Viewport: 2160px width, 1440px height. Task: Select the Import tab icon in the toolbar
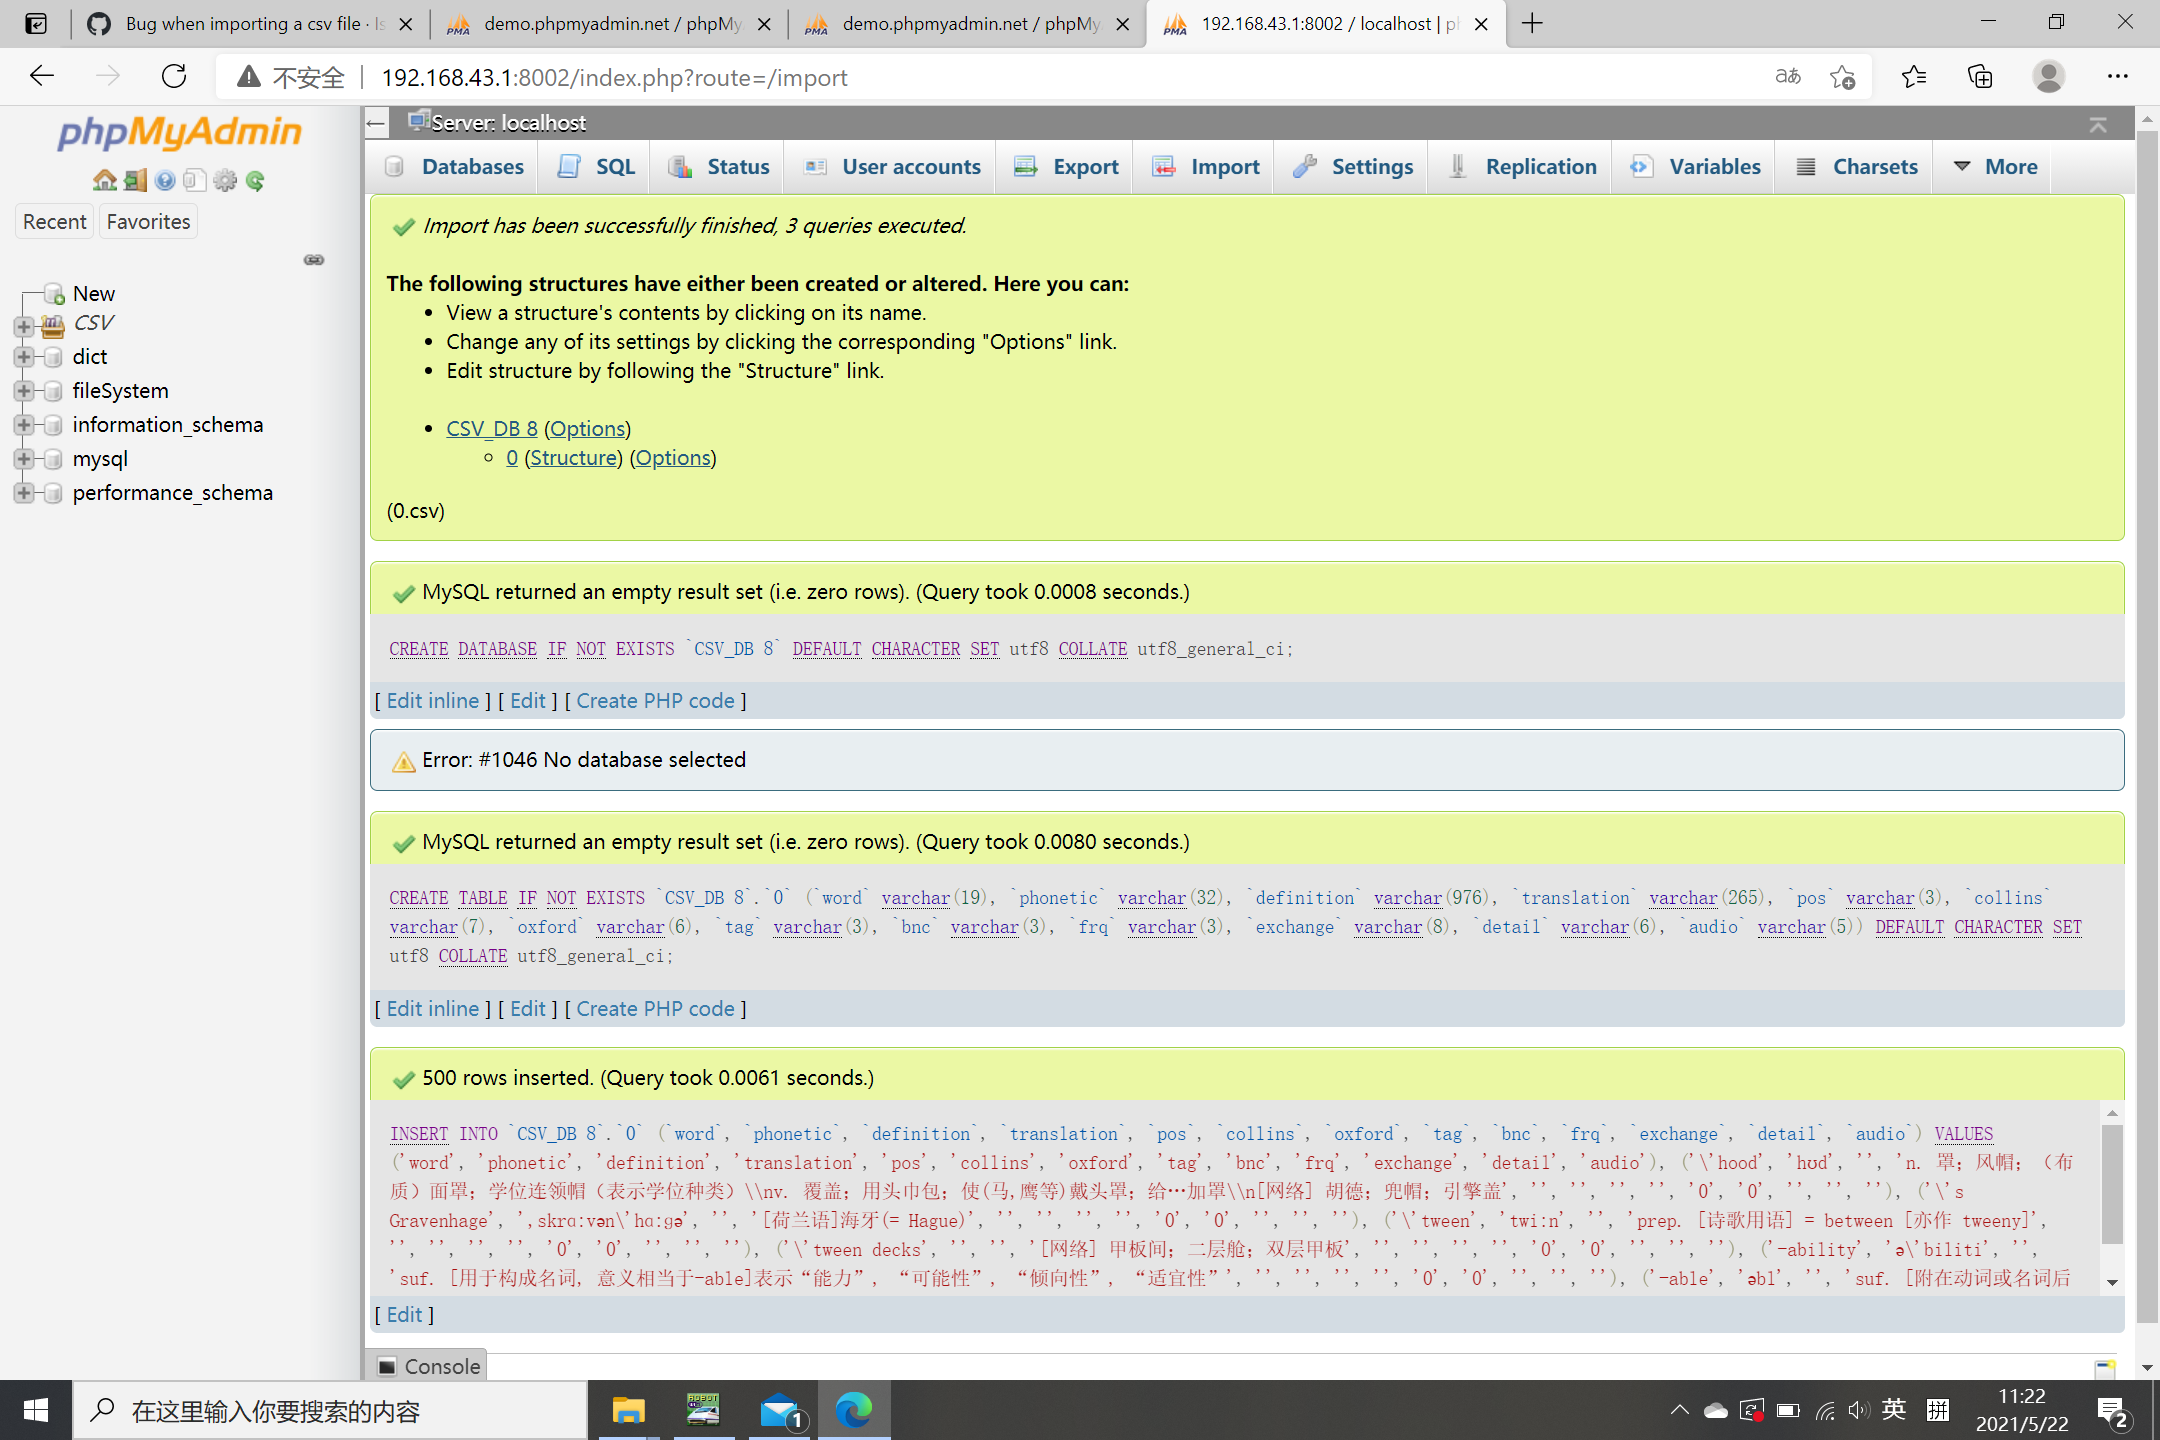(1165, 166)
